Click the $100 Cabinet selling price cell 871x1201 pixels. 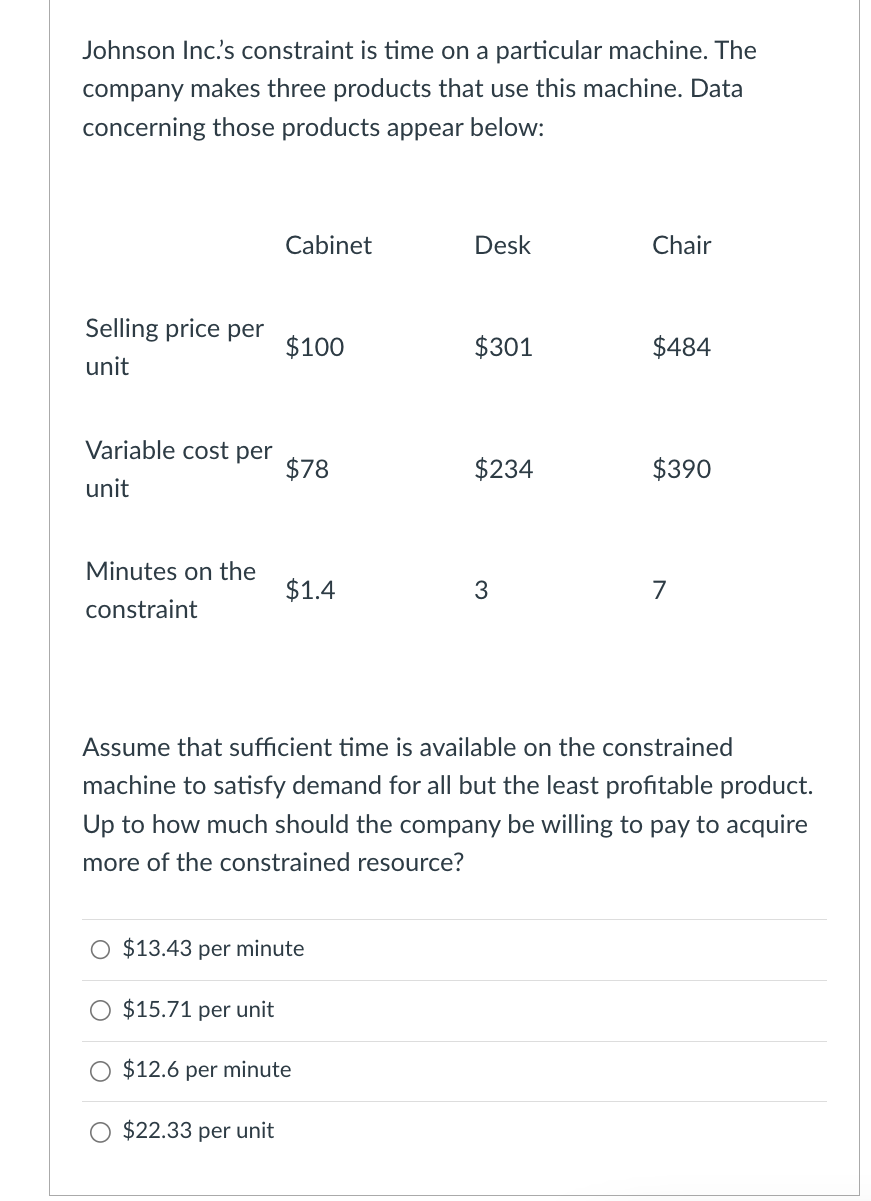pyautogui.click(x=314, y=347)
